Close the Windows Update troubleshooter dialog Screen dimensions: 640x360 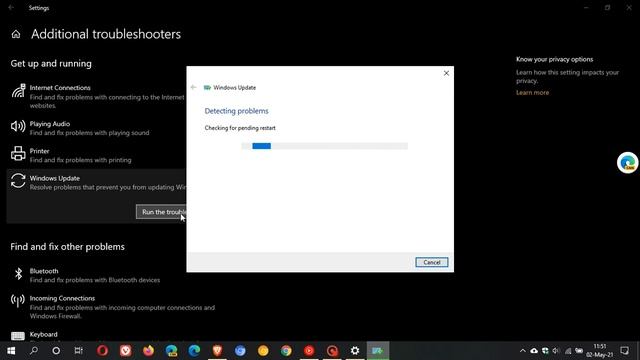pyautogui.click(x=446, y=73)
